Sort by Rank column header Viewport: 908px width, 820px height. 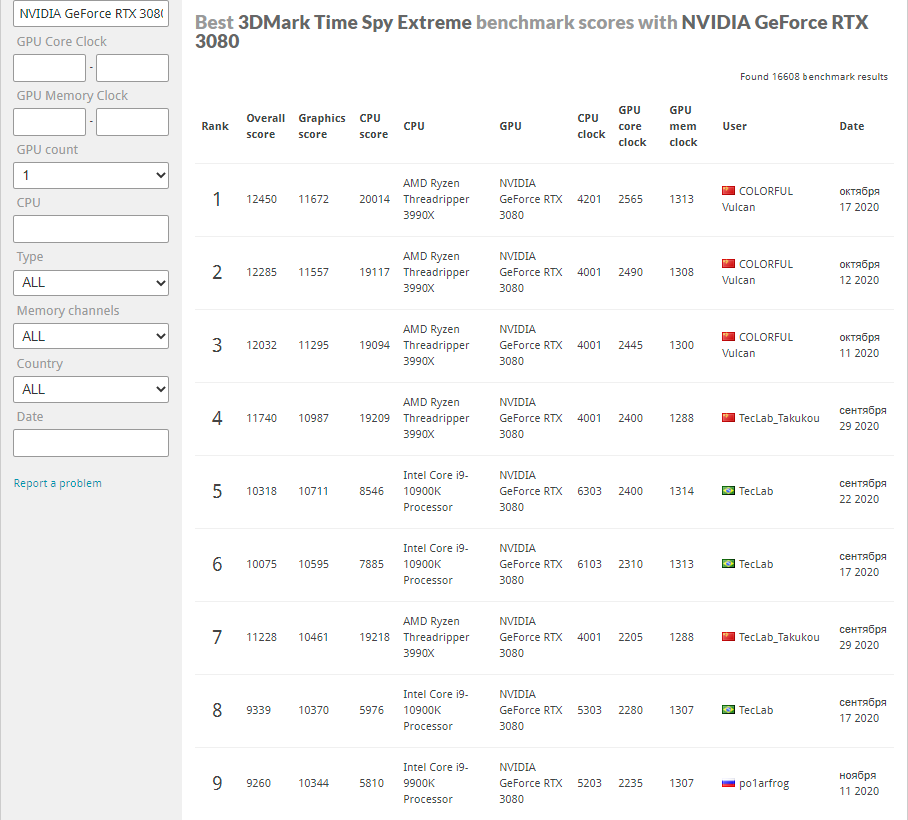pos(215,126)
